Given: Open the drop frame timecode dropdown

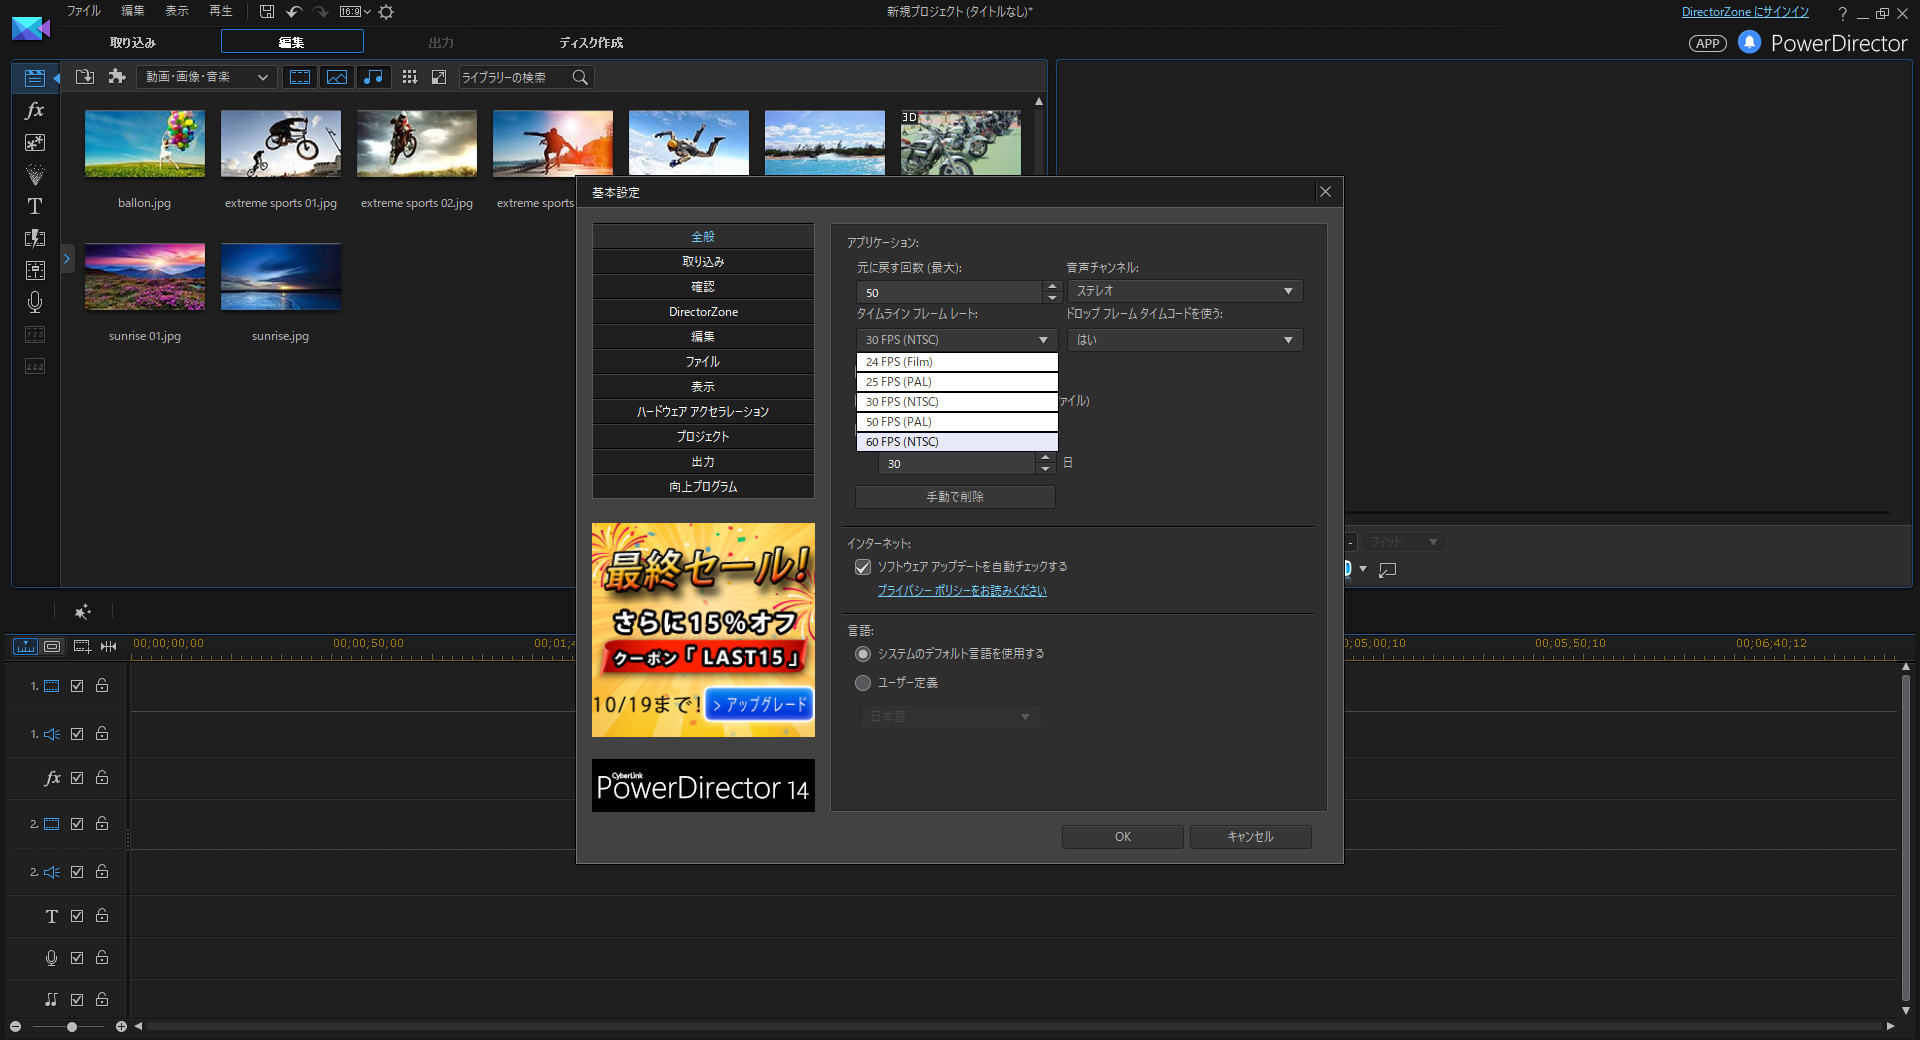Looking at the screenshot, I should click(x=1184, y=340).
